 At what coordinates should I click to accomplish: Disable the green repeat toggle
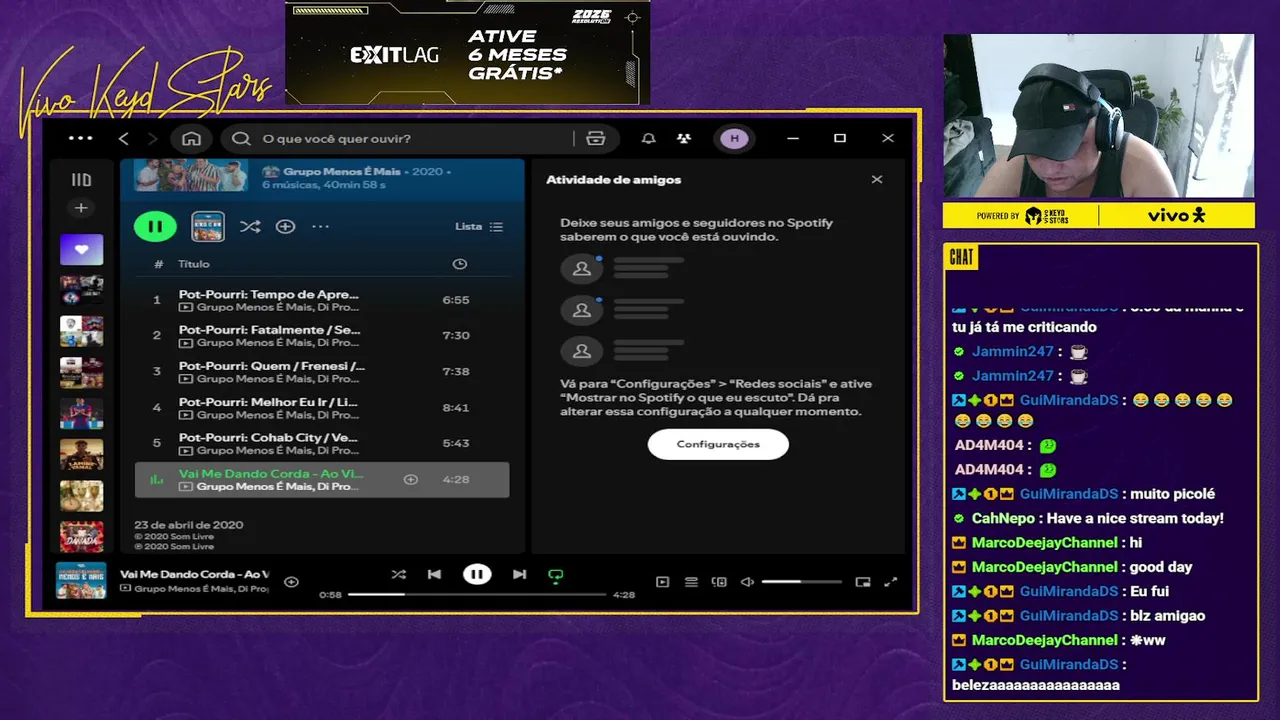[556, 575]
